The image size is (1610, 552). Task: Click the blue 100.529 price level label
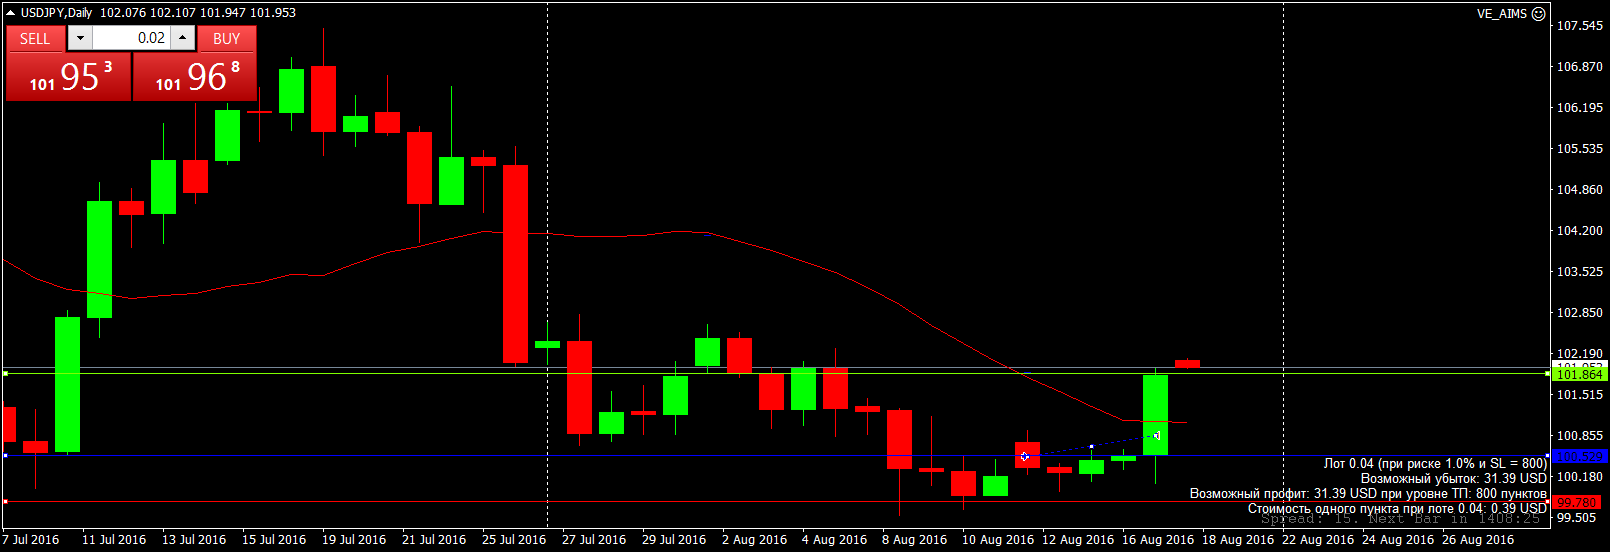tap(1580, 456)
